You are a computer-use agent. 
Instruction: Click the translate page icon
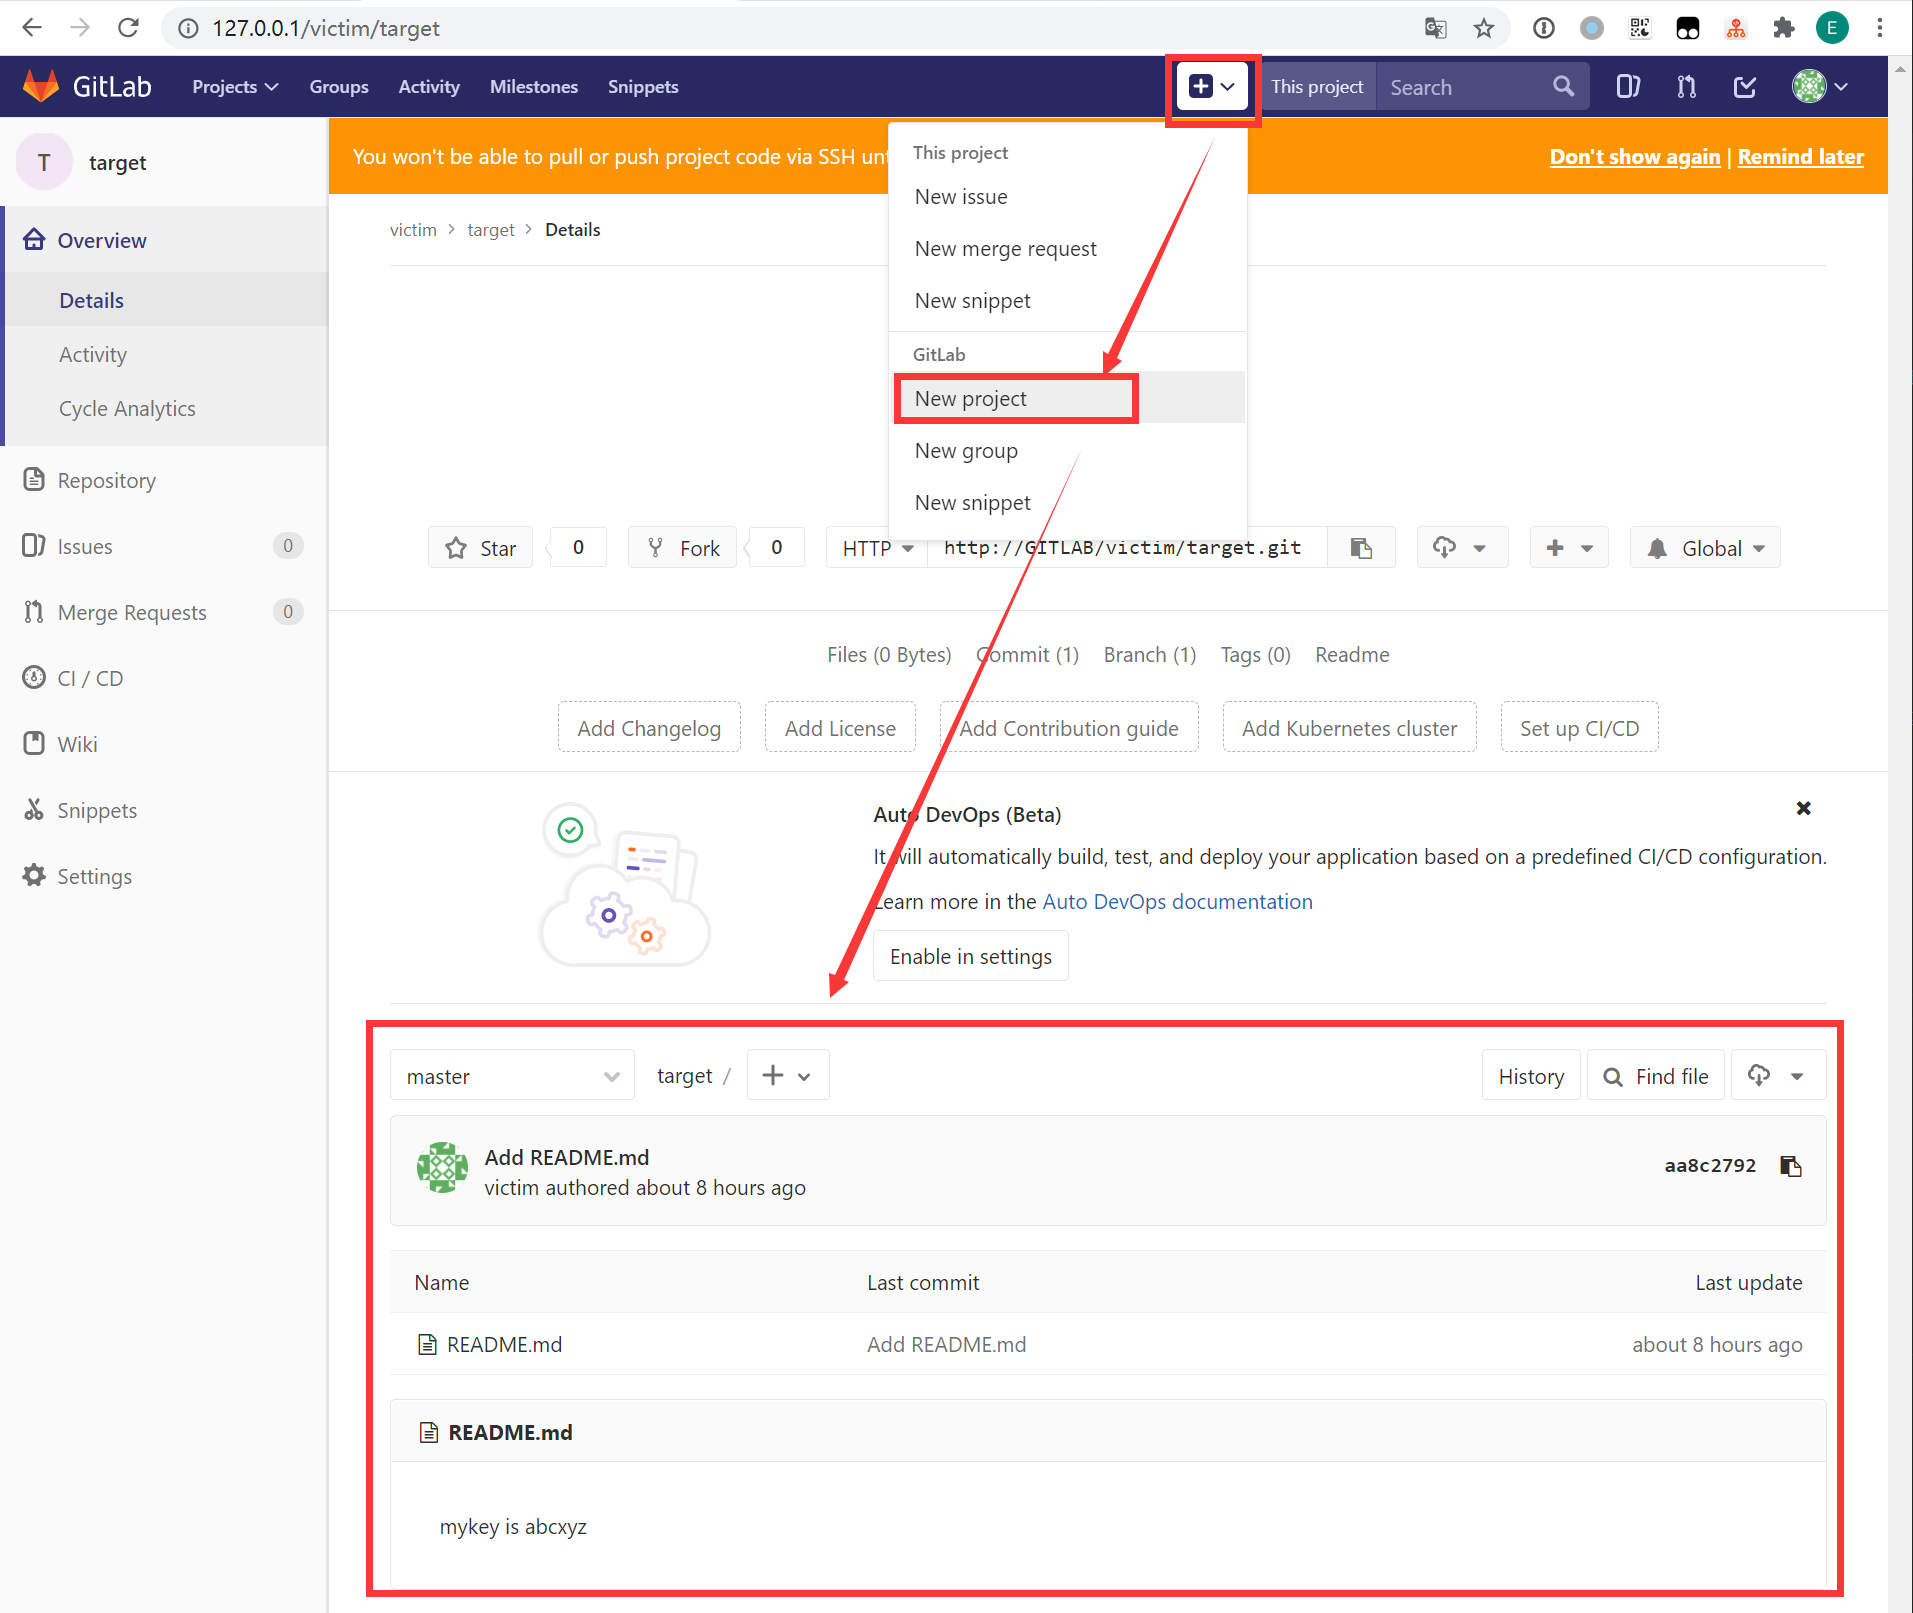1436,28
